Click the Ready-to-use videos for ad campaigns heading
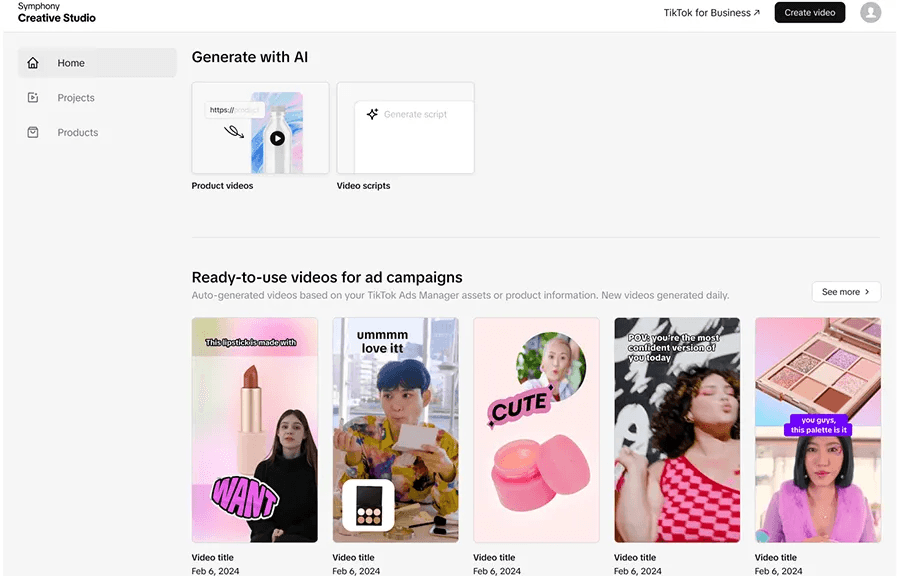 click(x=327, y=277)
